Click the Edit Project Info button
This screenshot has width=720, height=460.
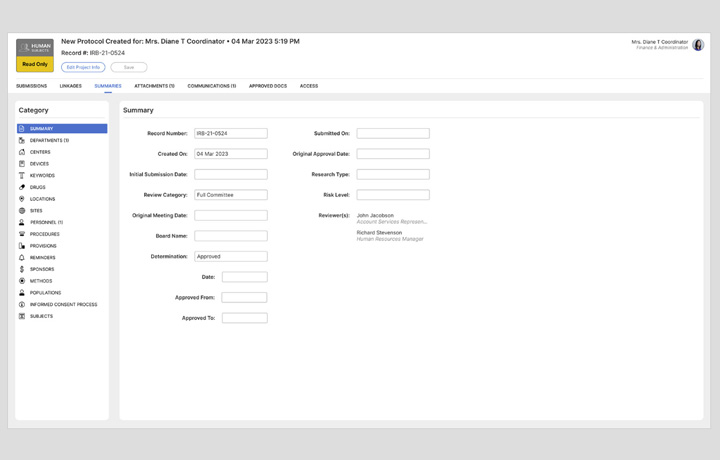tap(83, 67)
